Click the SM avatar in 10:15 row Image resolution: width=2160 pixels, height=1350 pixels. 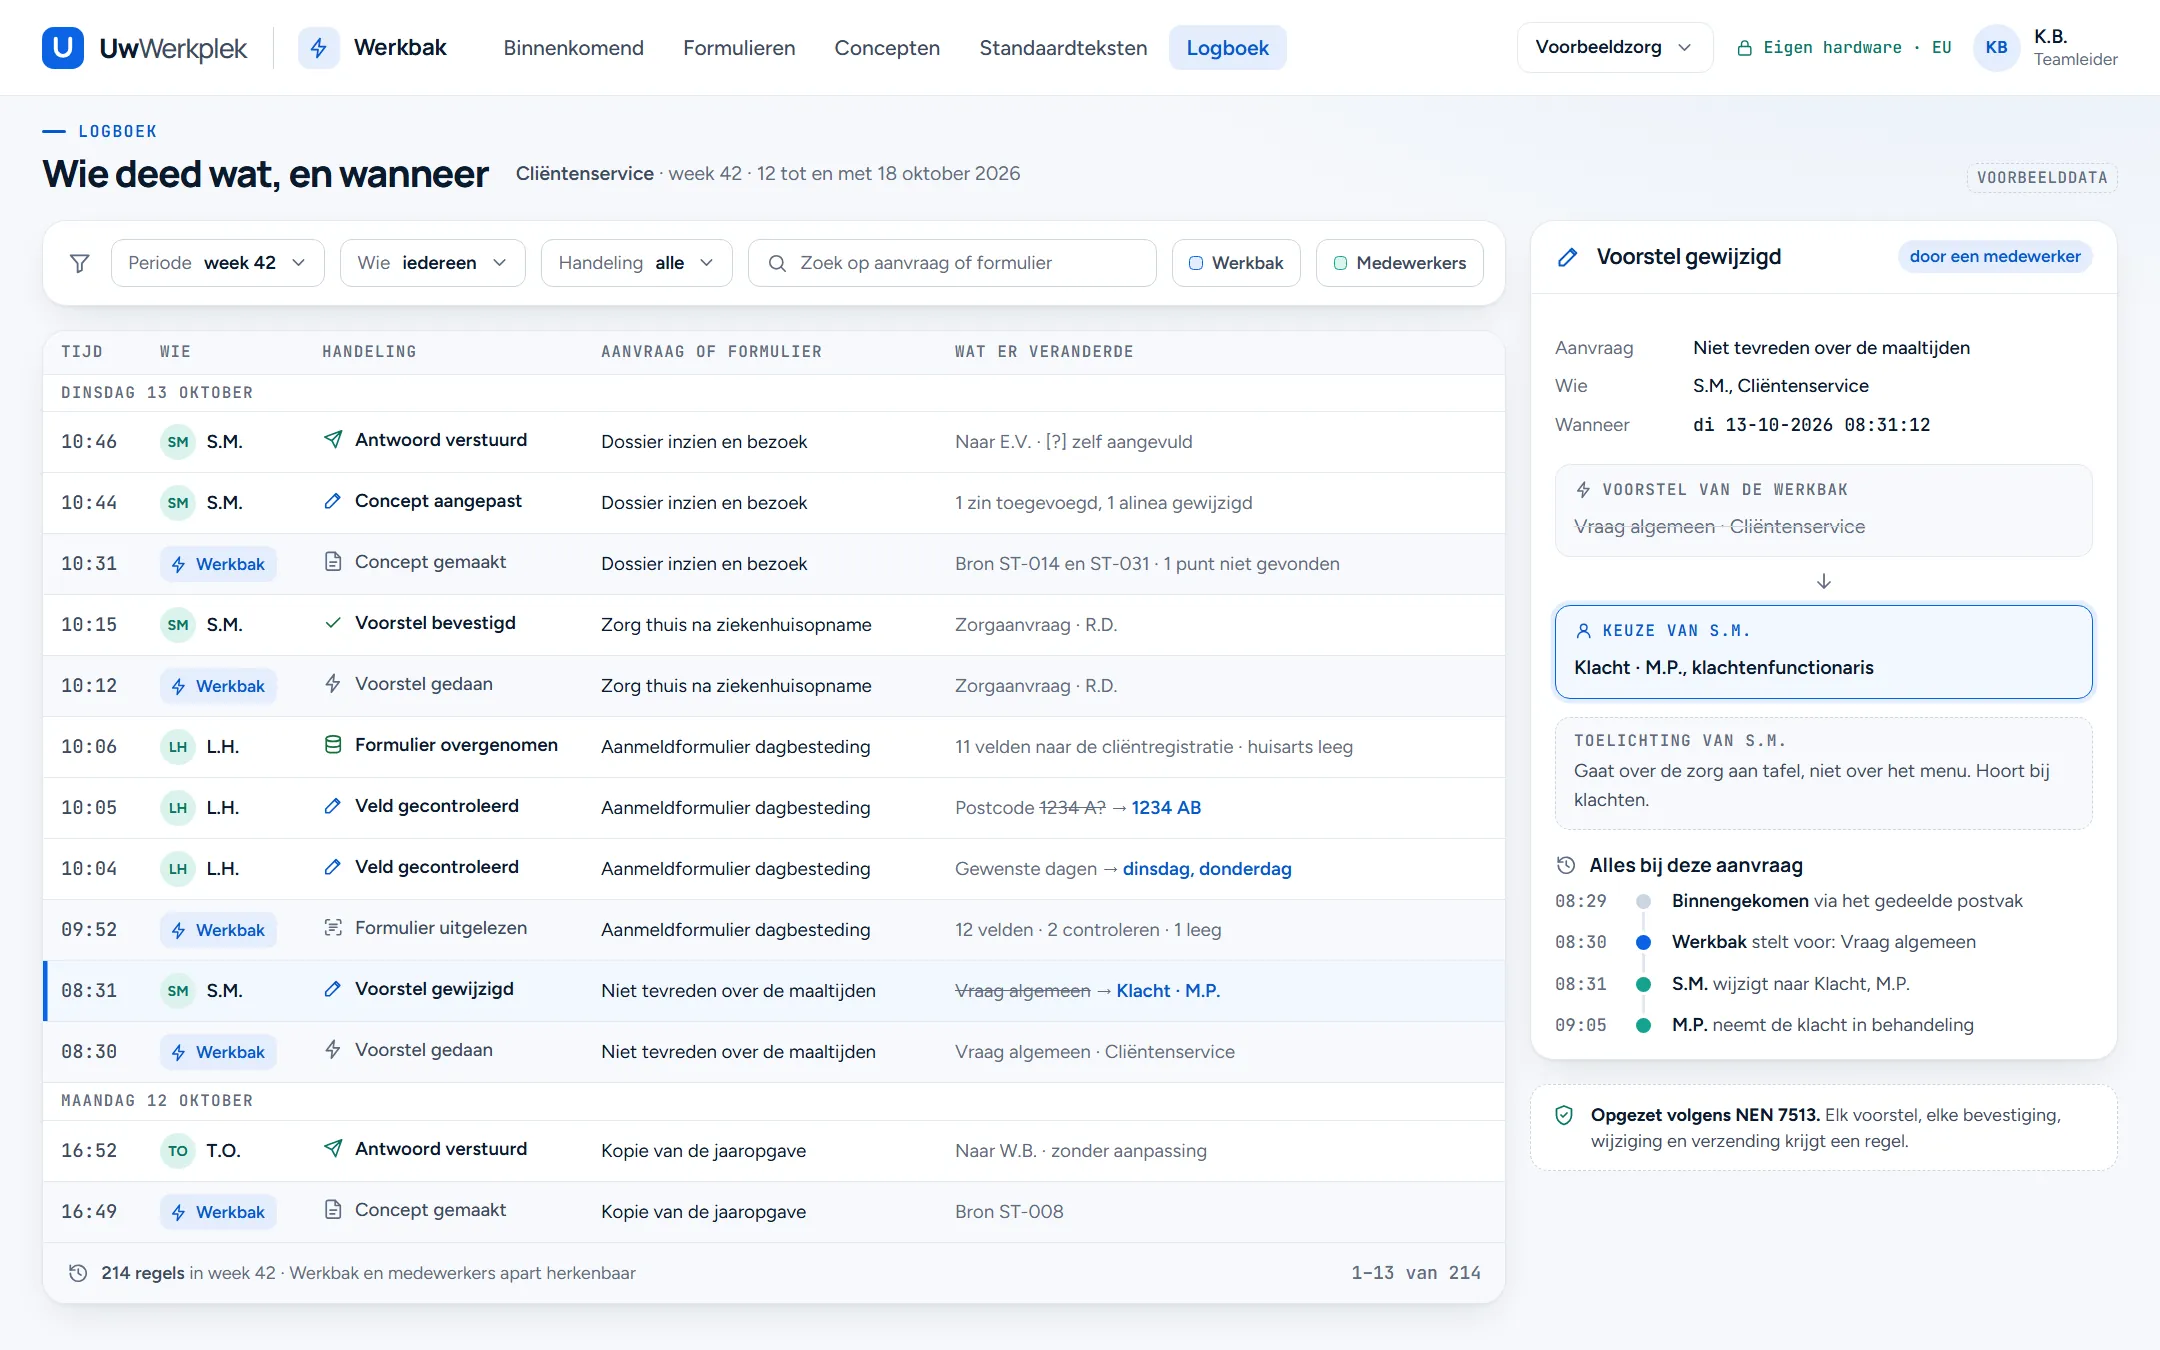pos(178,625)
